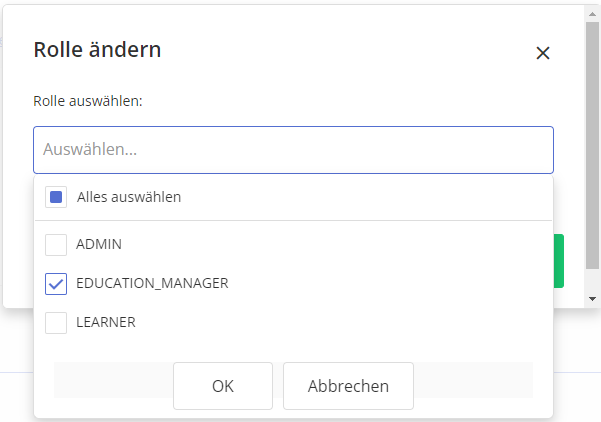Click the Rolle ändern dialog title
Image resolution: width=601 pixels, height=422 pixels.
coord(97,50)
